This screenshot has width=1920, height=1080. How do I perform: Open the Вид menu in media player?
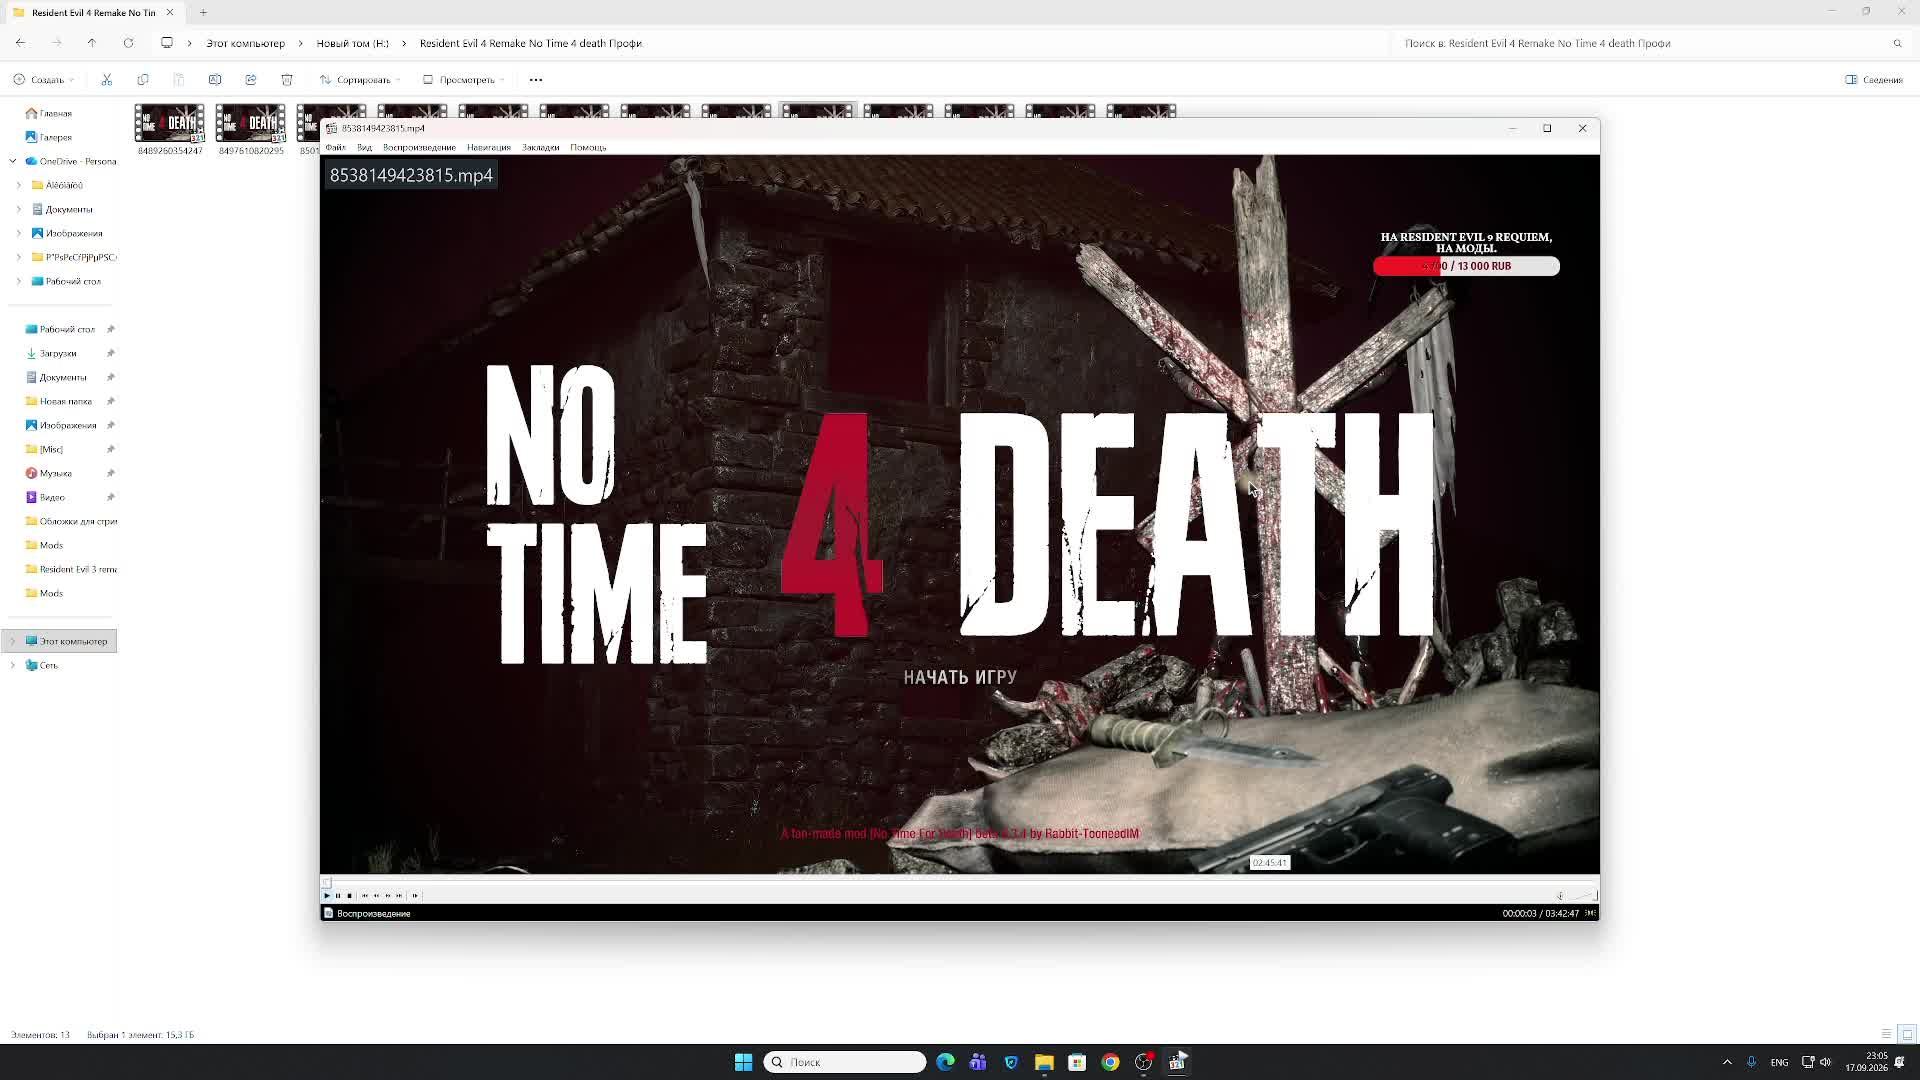point(364,147)
